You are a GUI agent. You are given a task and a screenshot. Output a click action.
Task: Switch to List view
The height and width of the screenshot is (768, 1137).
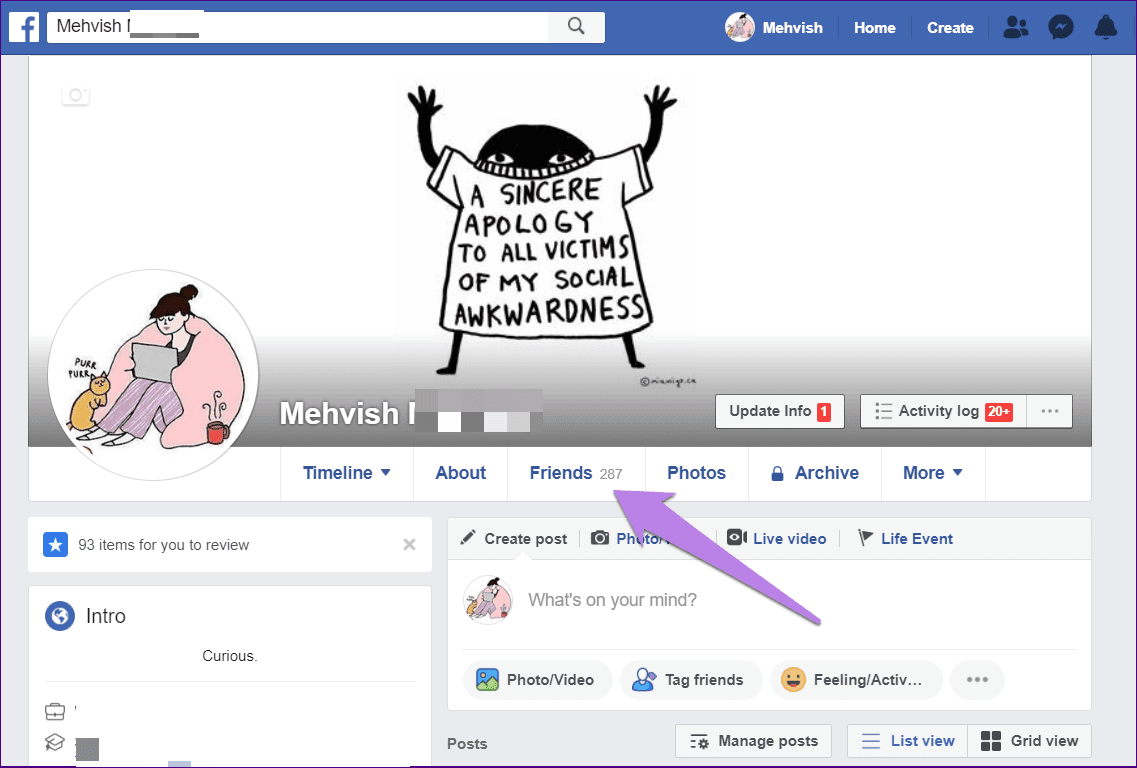pyautogui.click(x=907, y=740)
